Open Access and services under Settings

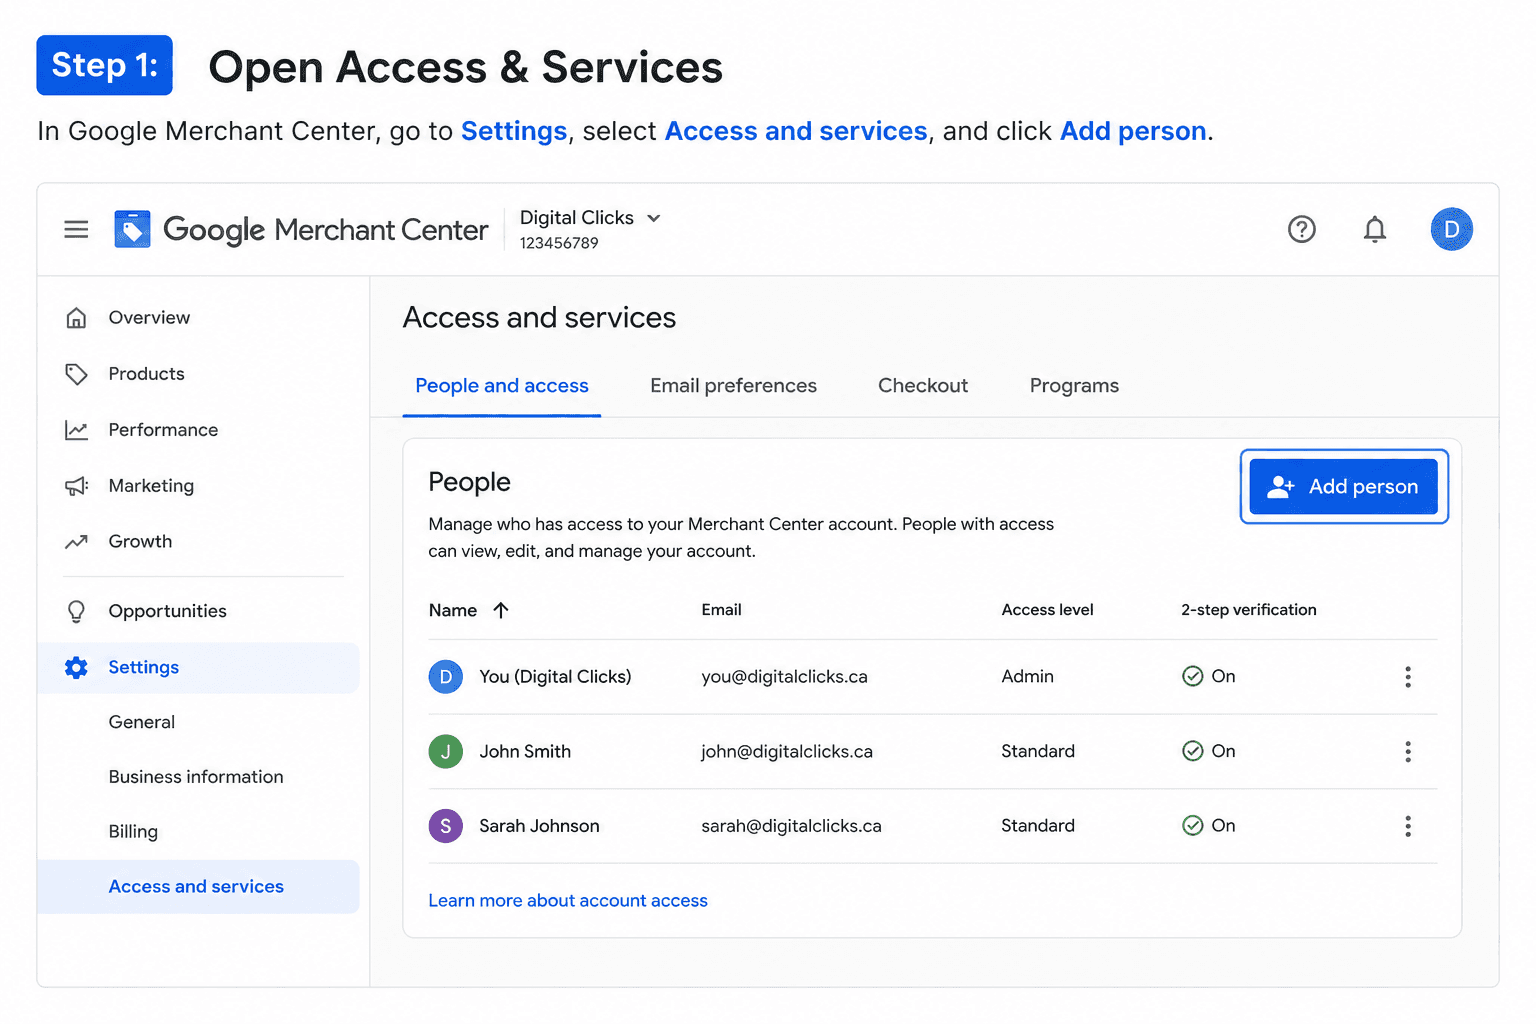point(198,887)
